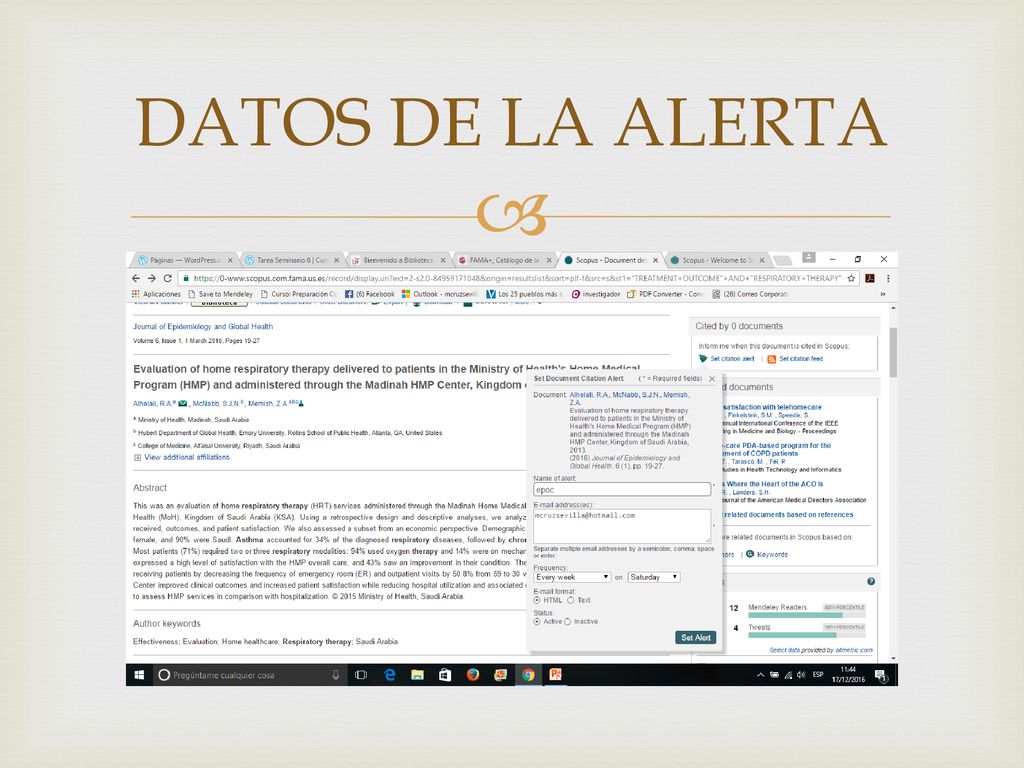Open the Every week frequency dropdown
Viewport: 1024px width, 768px height.
(572, 577)
